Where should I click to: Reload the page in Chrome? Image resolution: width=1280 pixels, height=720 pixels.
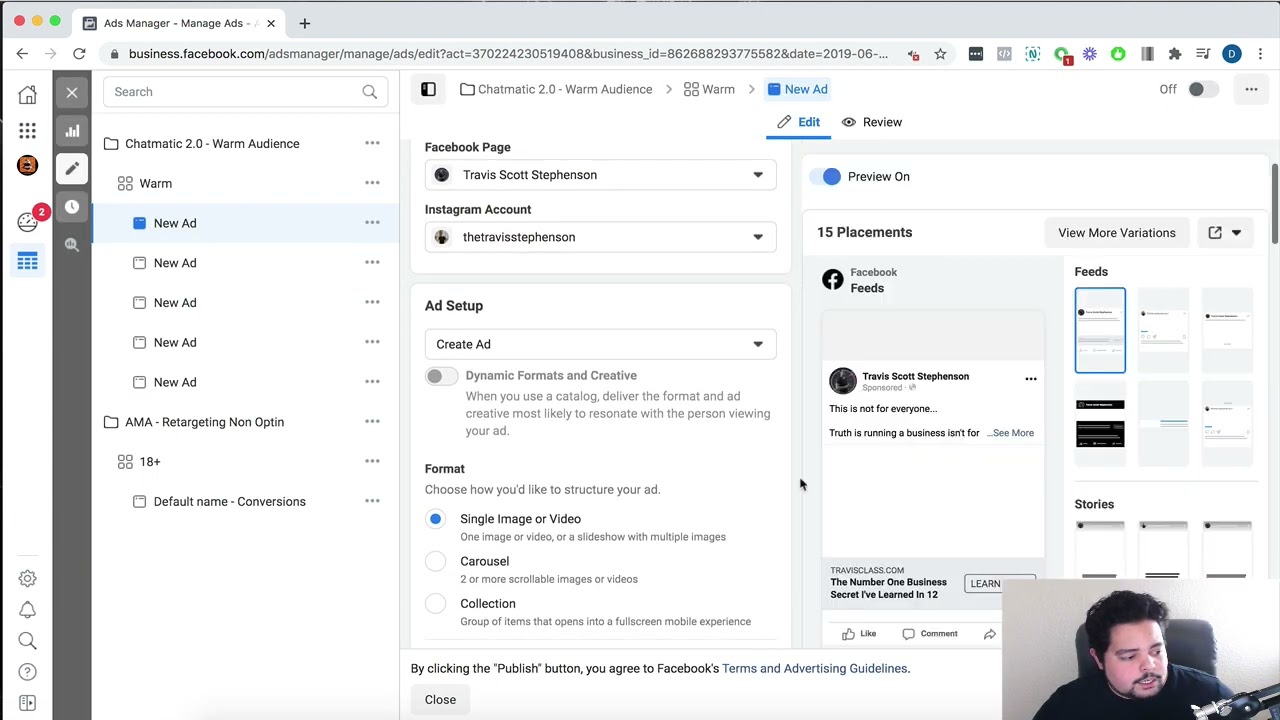click(79, 54)
